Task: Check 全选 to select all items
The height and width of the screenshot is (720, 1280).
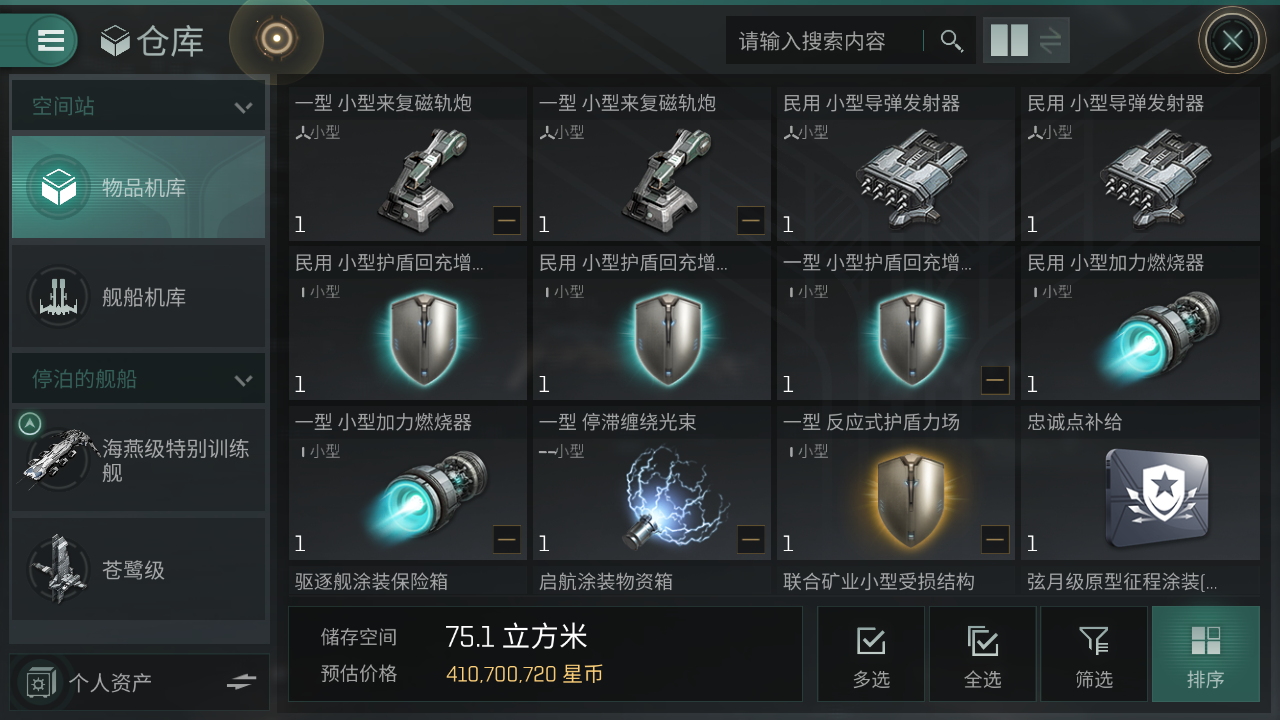Action: coord(982,654)
